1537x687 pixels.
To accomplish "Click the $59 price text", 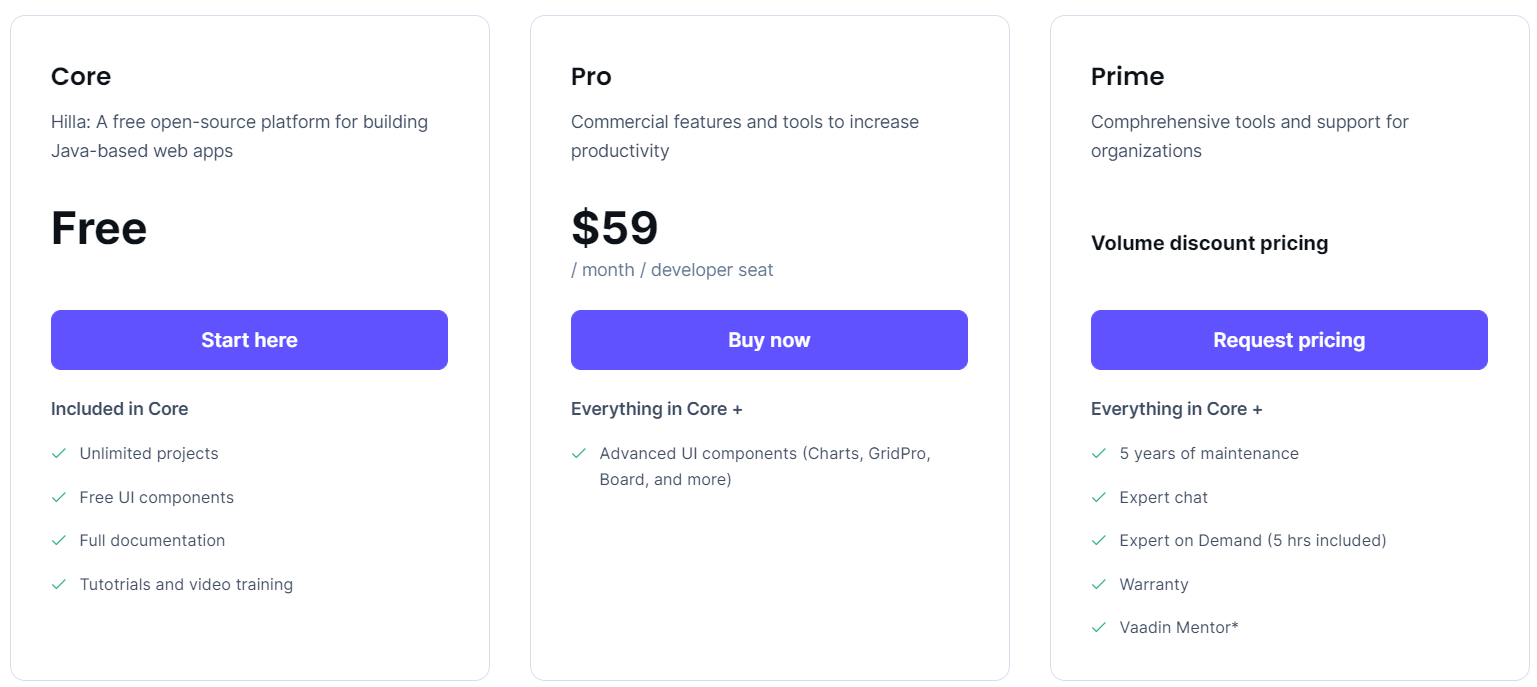I will (x=614, y=228).
